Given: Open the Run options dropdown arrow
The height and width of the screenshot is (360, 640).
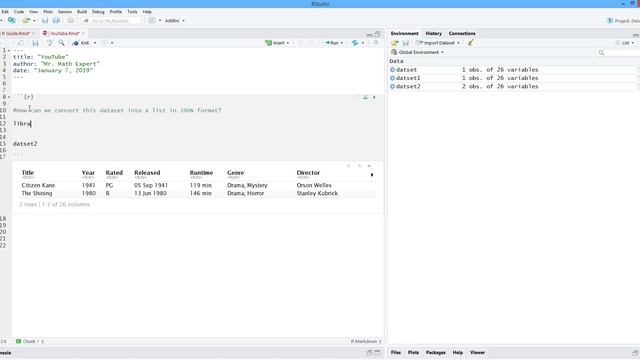Looking at the screenshot, I should pos(342,43).
